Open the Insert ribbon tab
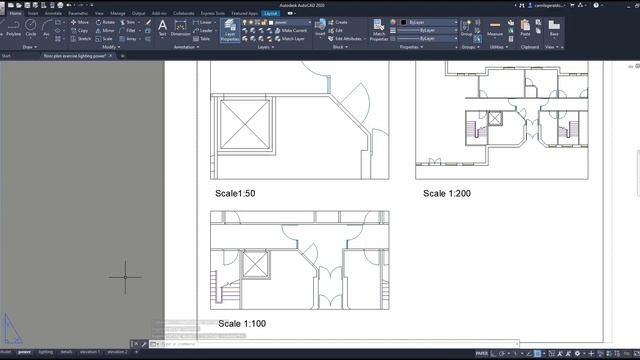The height and width of the screenshot is (360, 640). (x=33, y=13)
